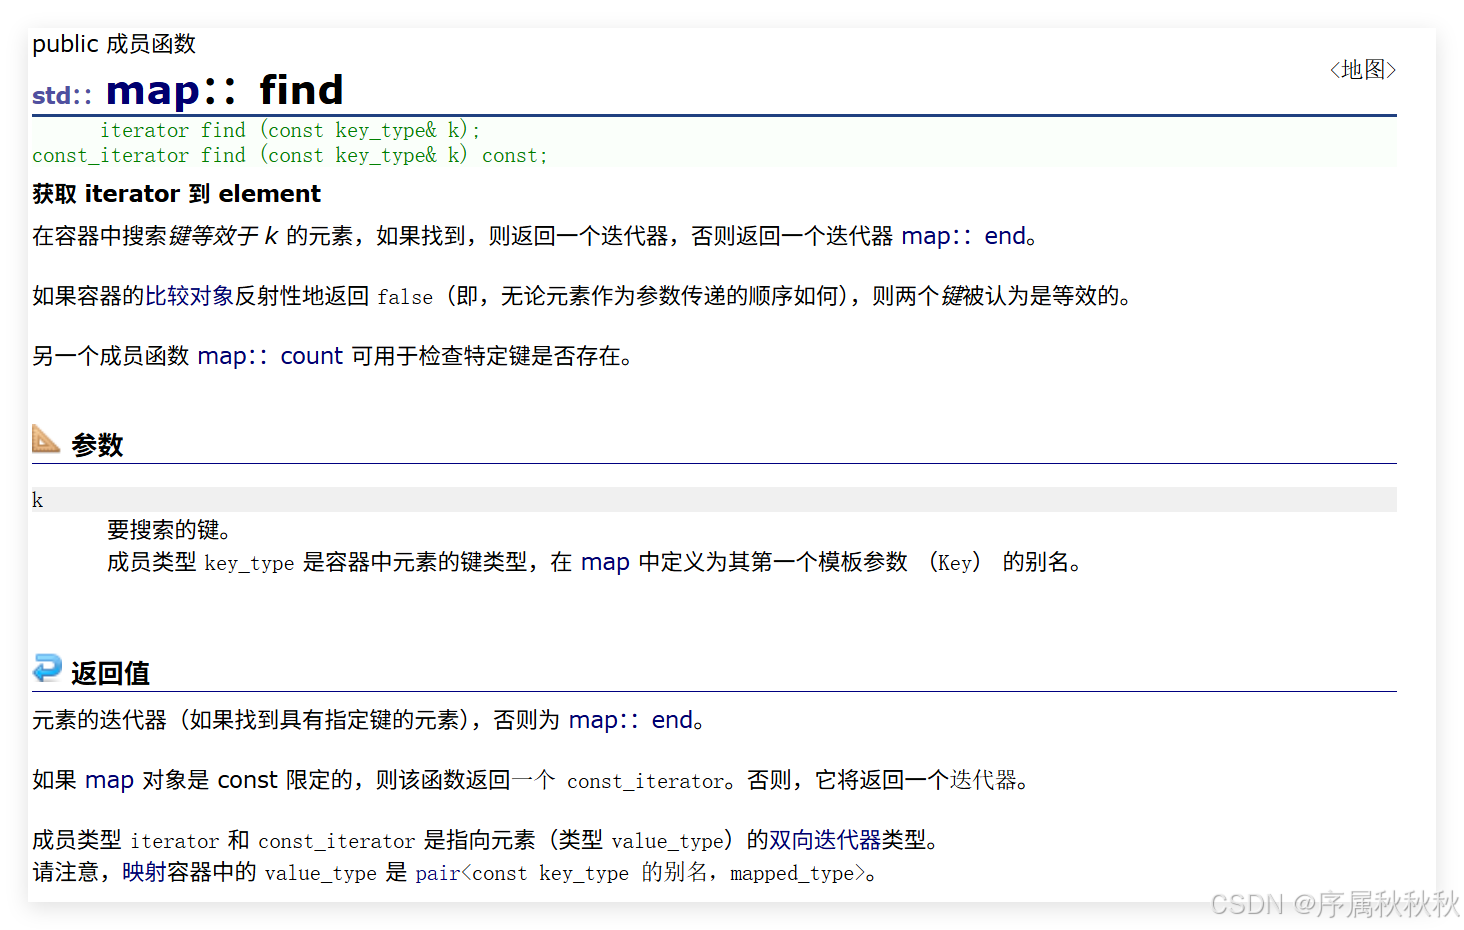Click the 'iterator find (const key_type& k);' declaration

tap(290, 130)
